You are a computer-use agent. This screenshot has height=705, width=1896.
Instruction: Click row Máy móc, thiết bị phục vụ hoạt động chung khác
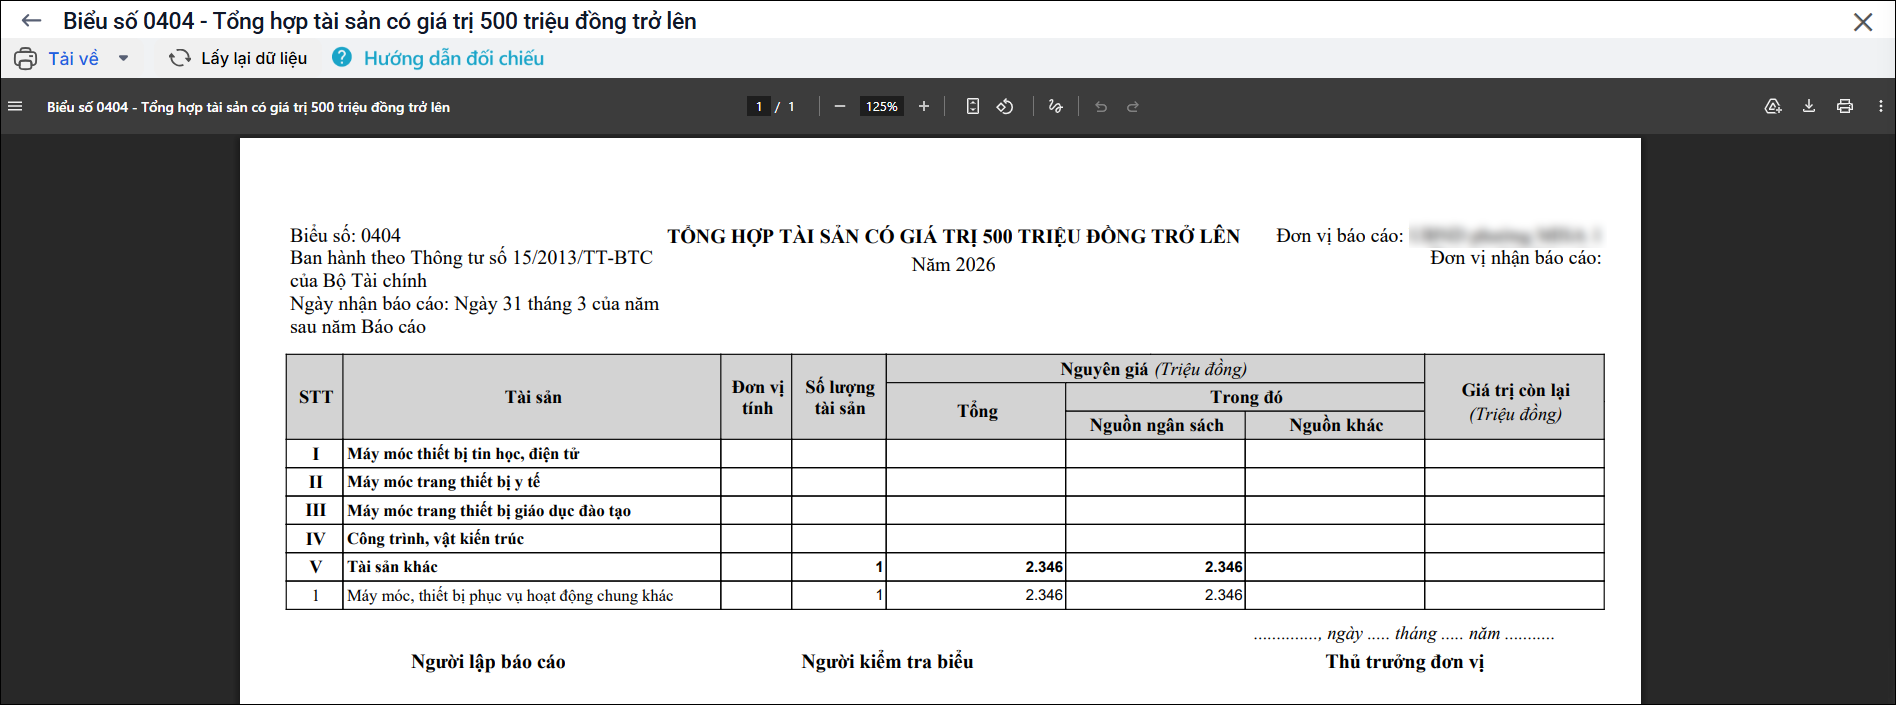[945, 595]
